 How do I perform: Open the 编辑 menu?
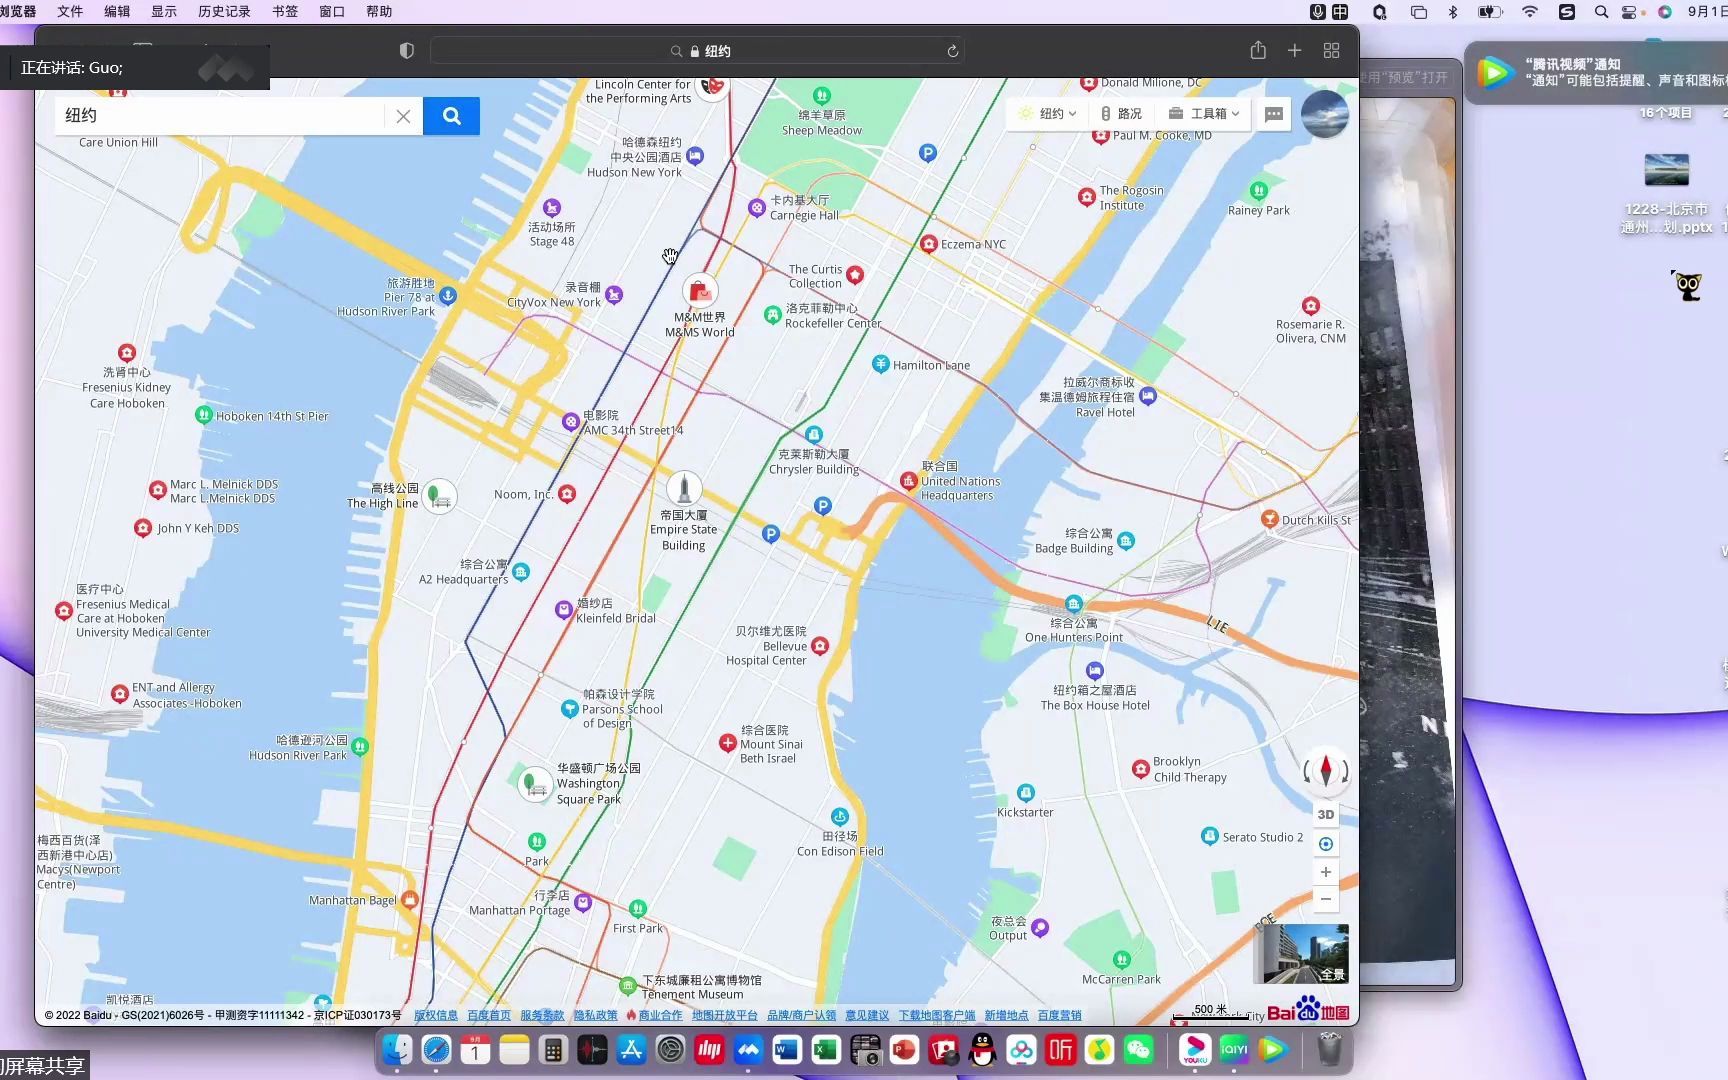tap(117, 11)
